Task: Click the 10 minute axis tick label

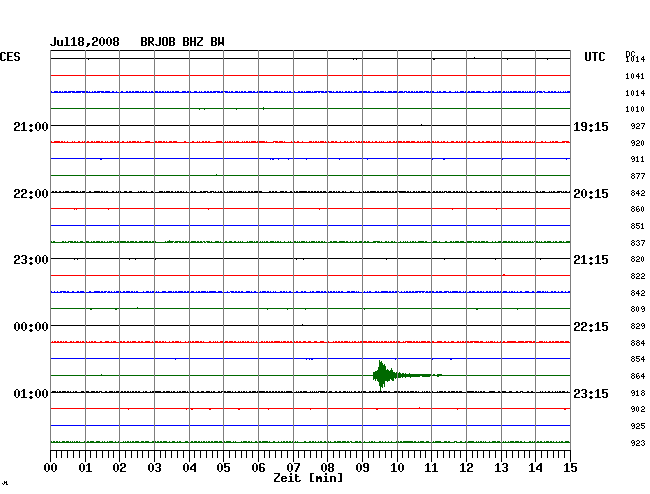Action: 397,468
